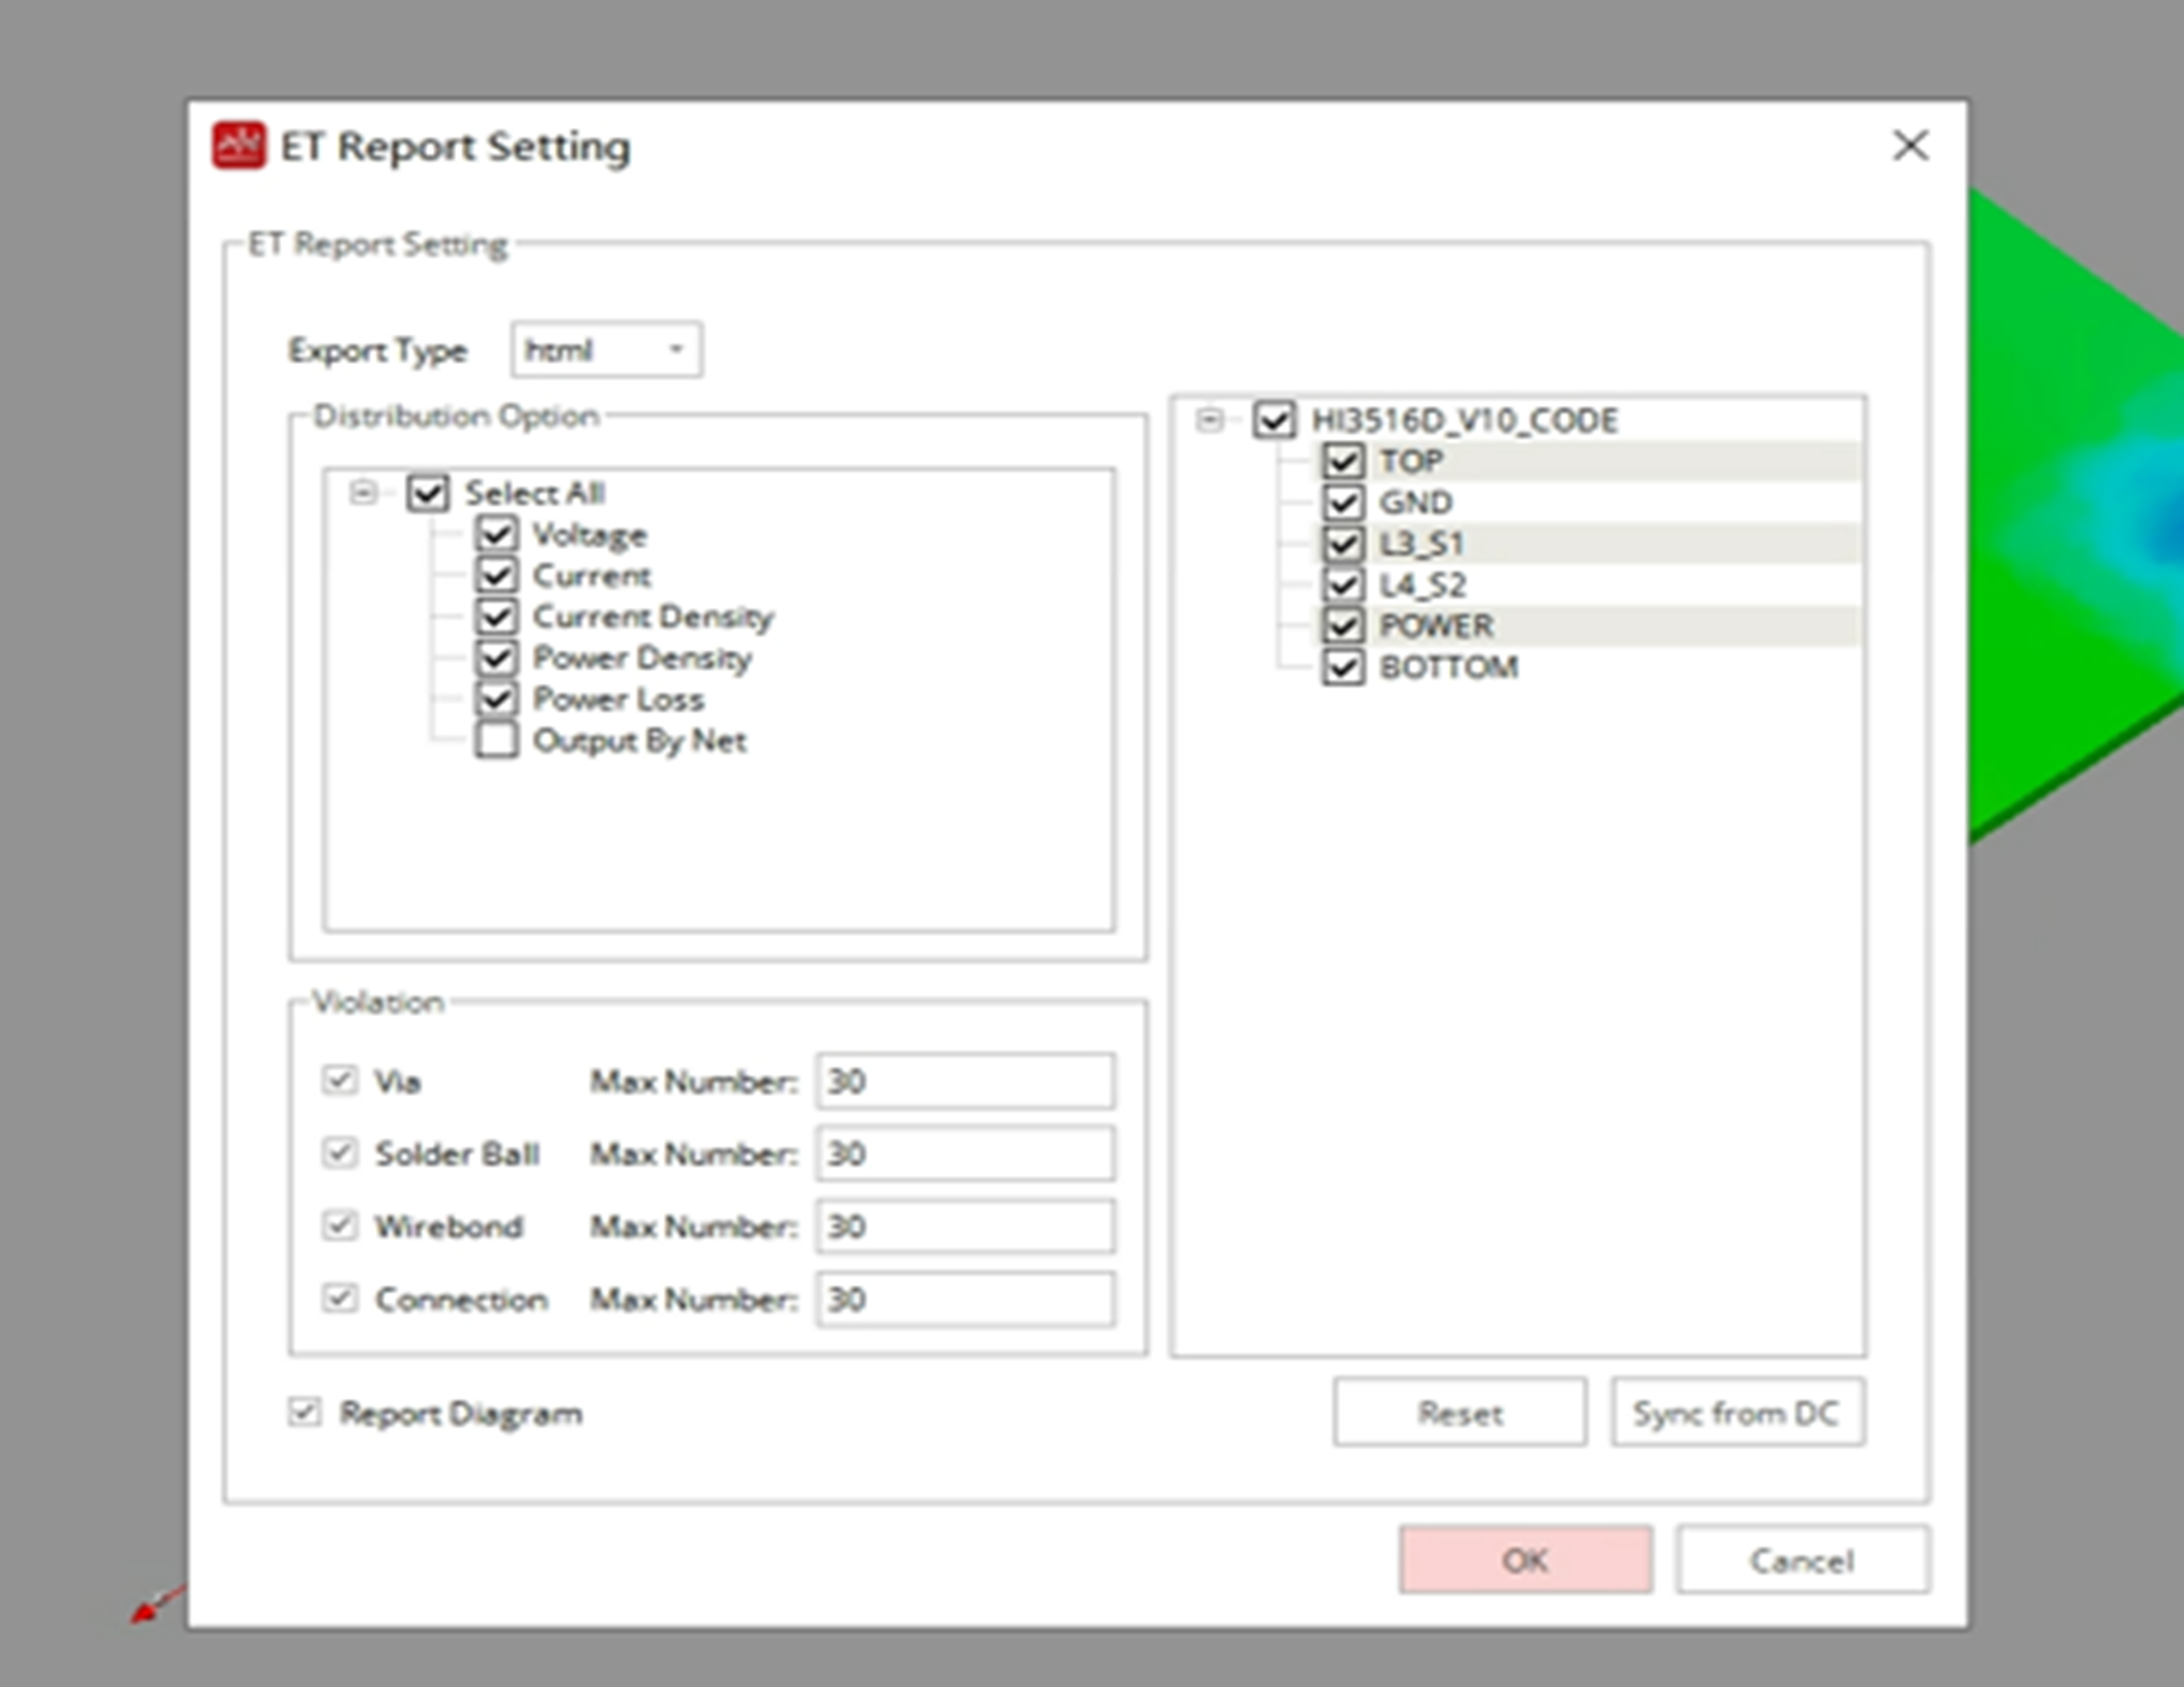Close the ET Report Setting dialog
This screenshot has height=1687, width=2184.
pyautogui.click(x=1910, y=146)
